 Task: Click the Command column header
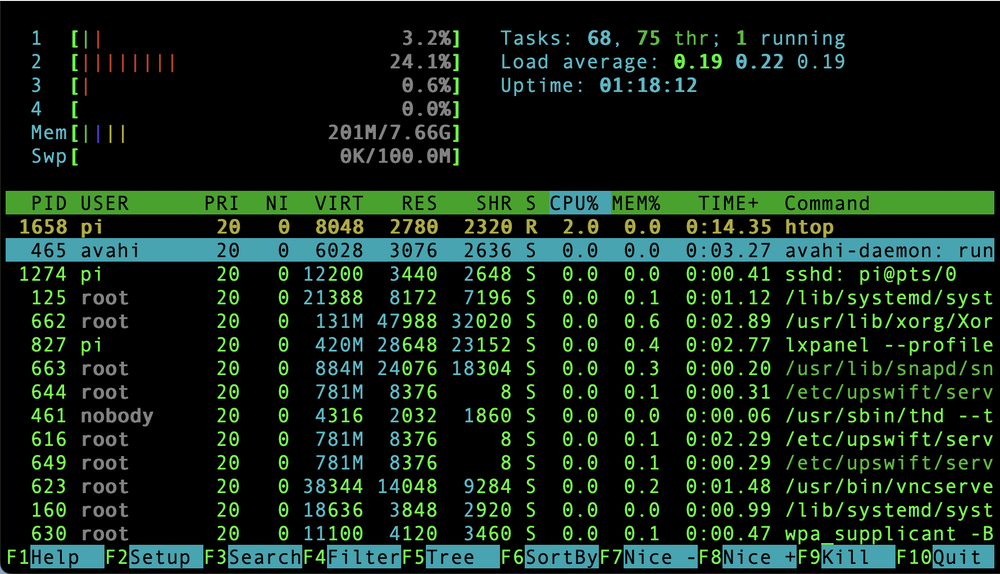827,203
